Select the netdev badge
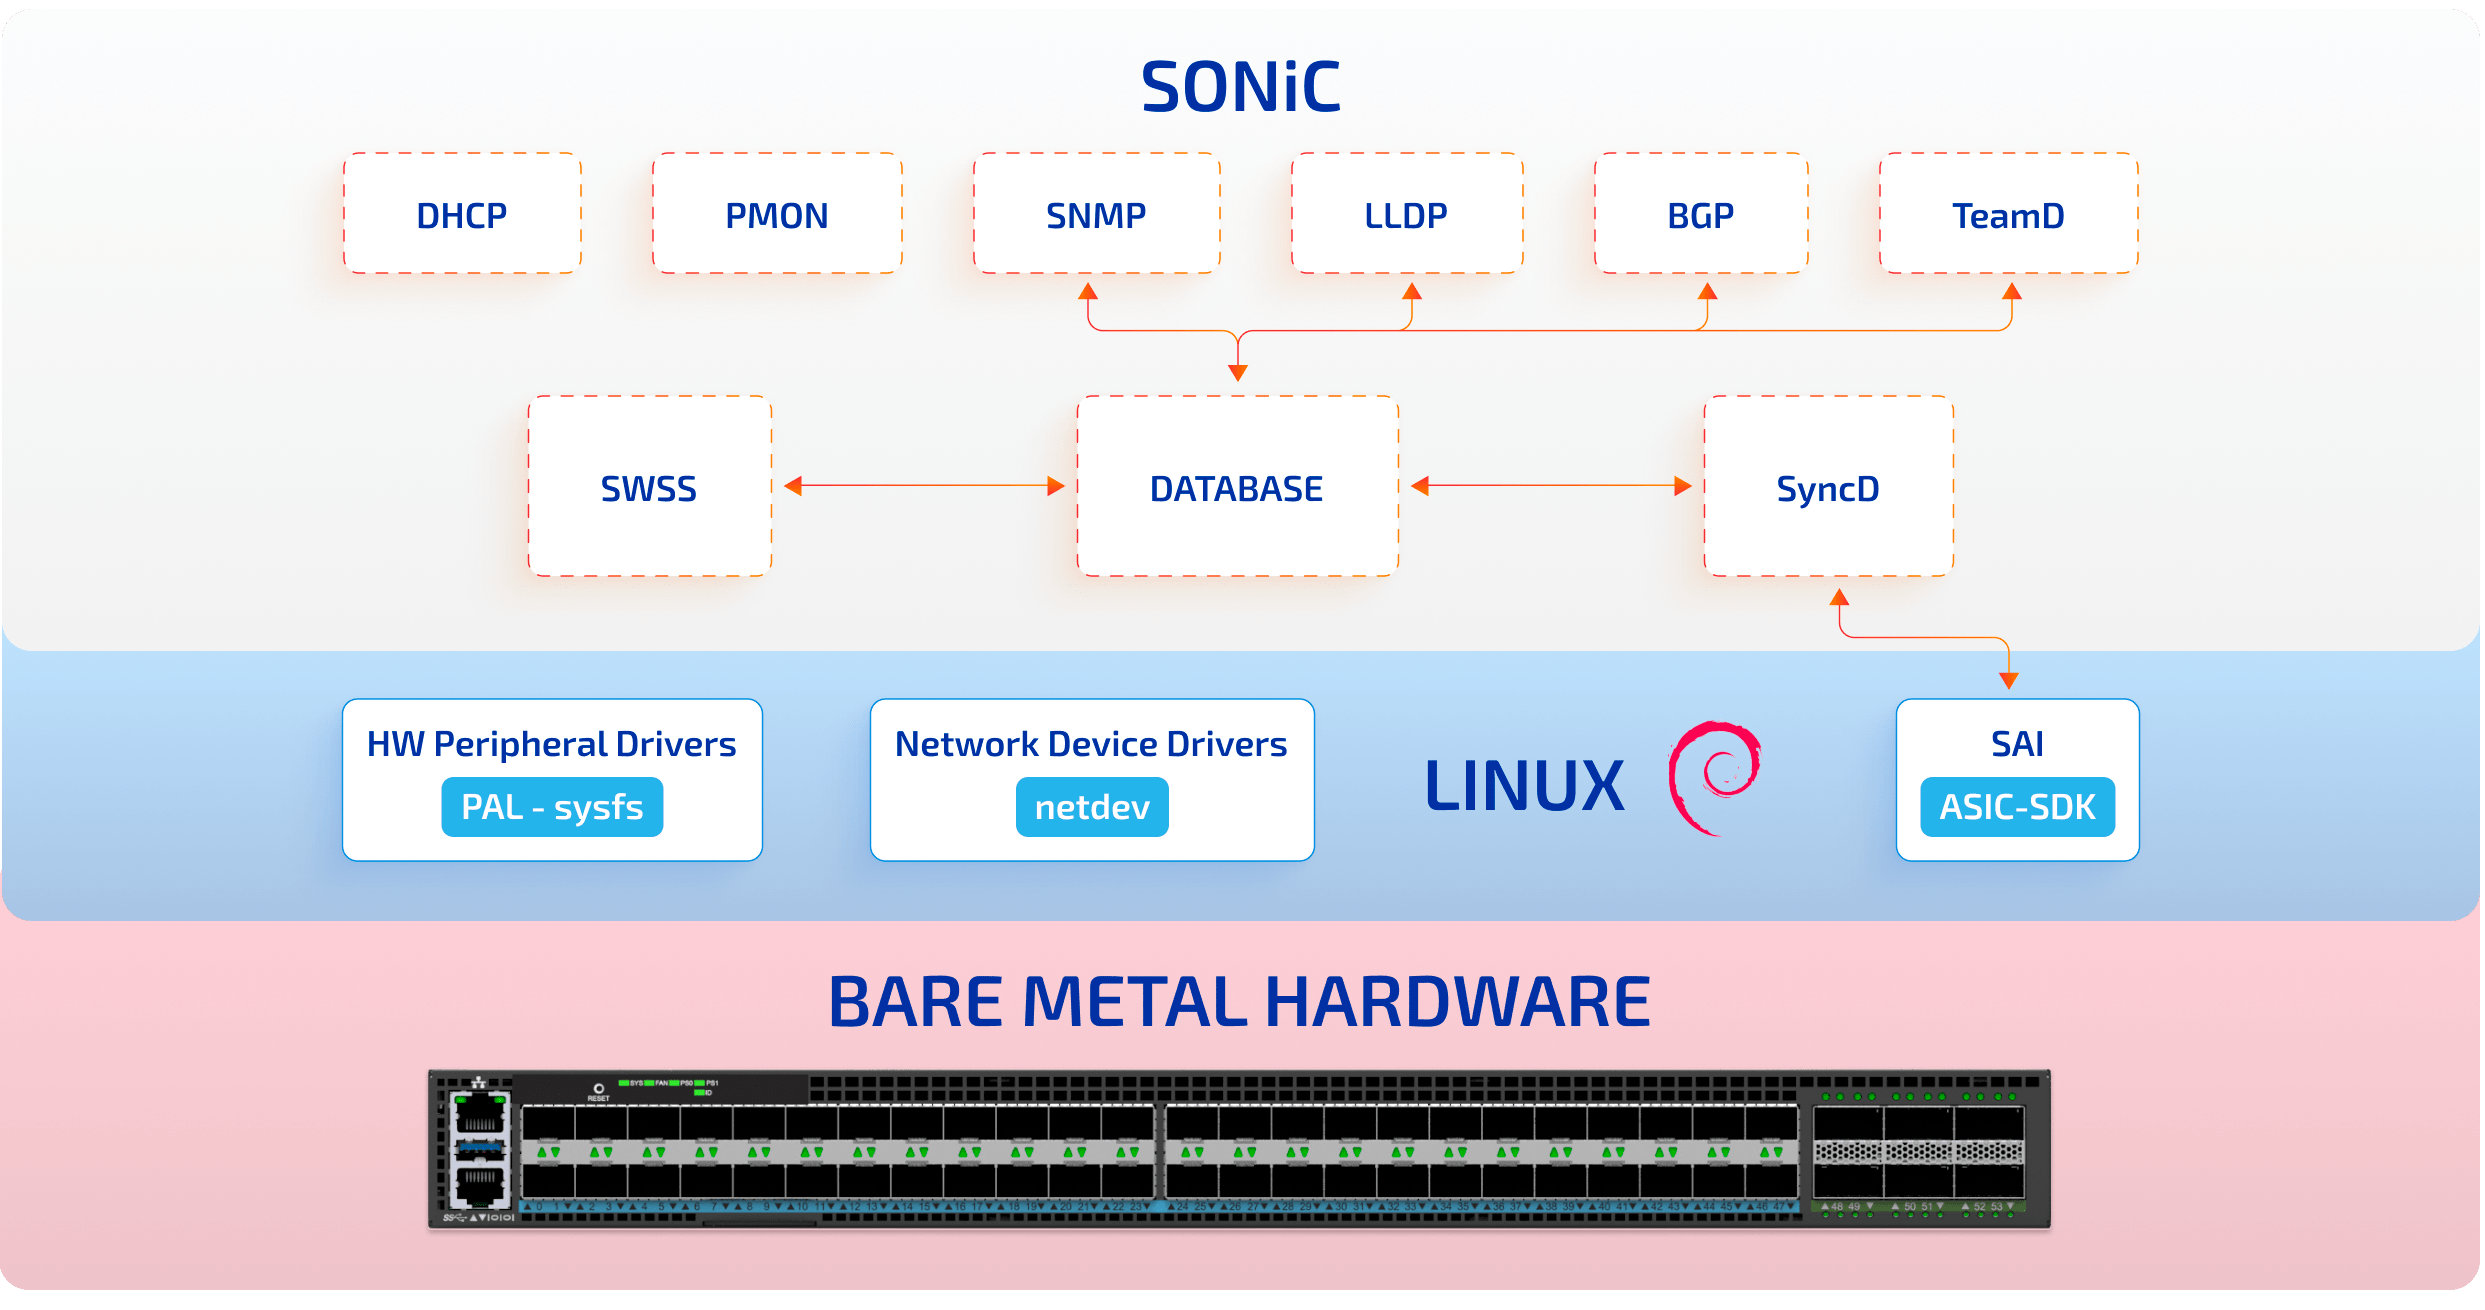Screen dimensions: 2485x1310 [x=1092, y=807]
